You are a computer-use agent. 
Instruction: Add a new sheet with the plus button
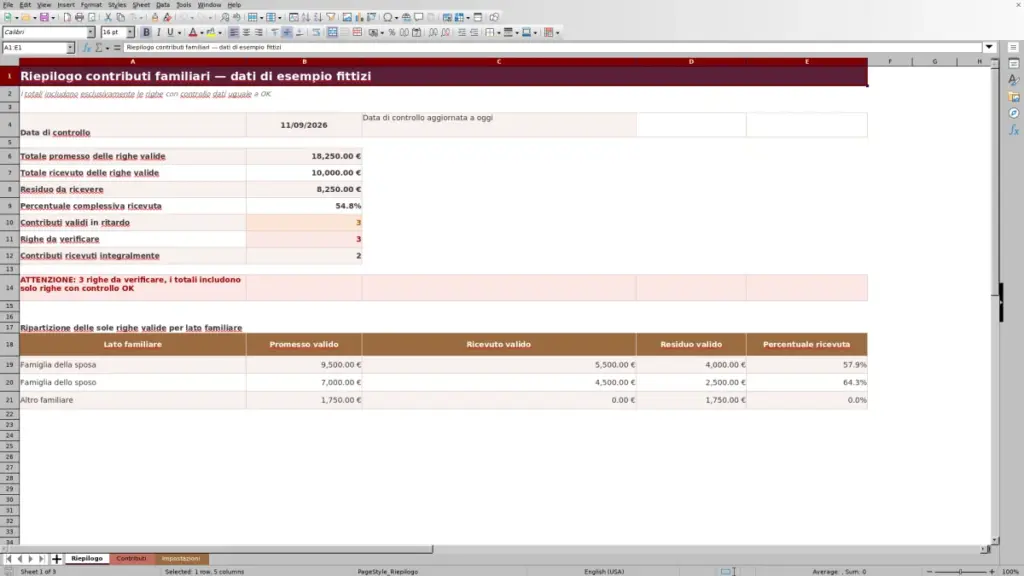tap(57, 558)
